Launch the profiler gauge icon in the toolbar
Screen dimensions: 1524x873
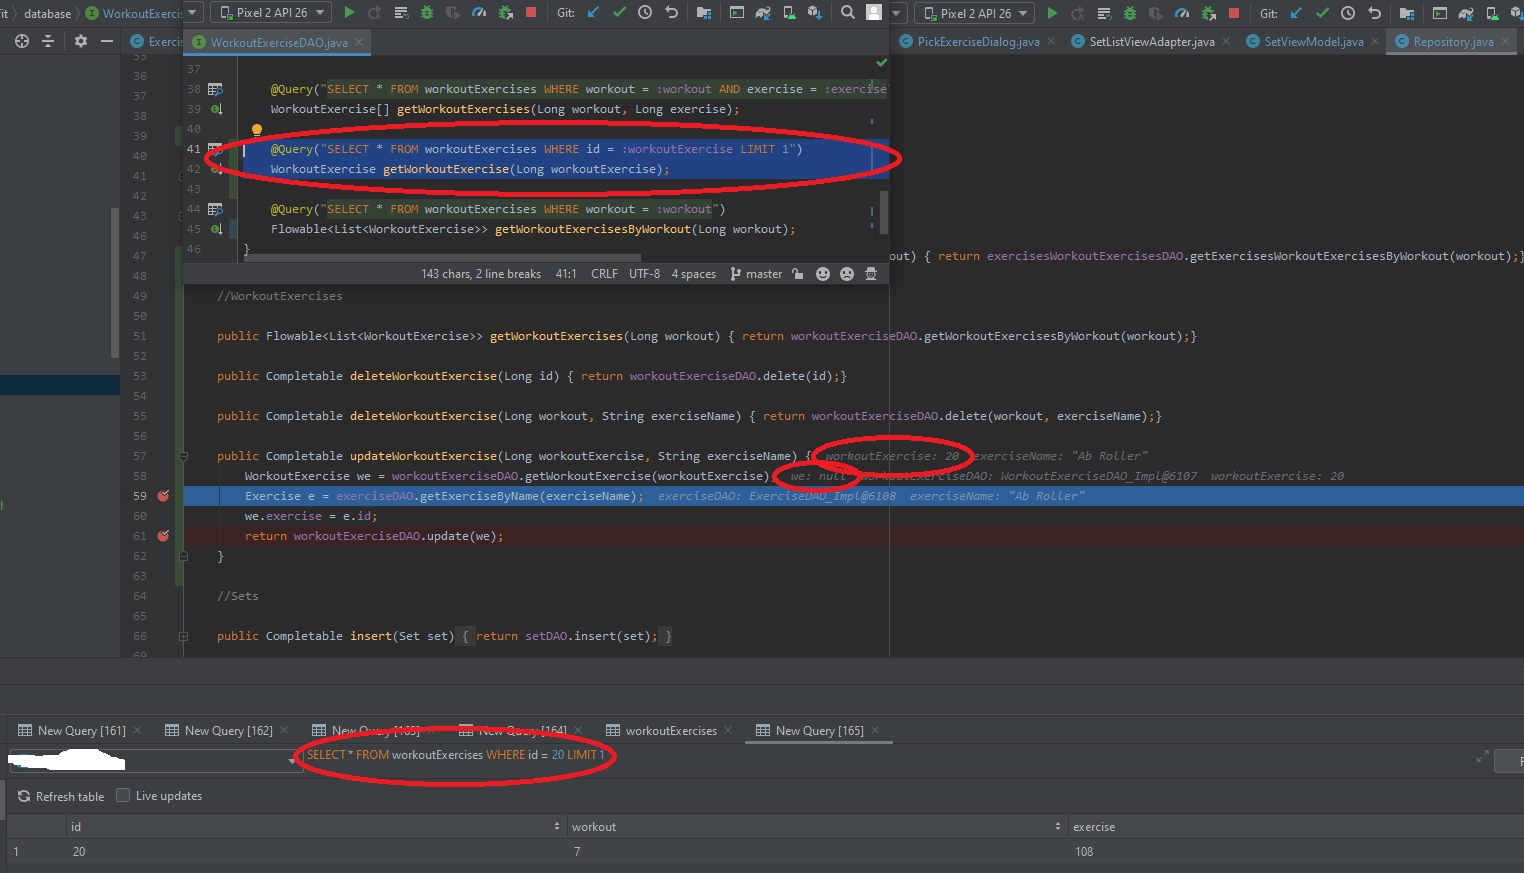pyautogui.click(x=477, y=14)
